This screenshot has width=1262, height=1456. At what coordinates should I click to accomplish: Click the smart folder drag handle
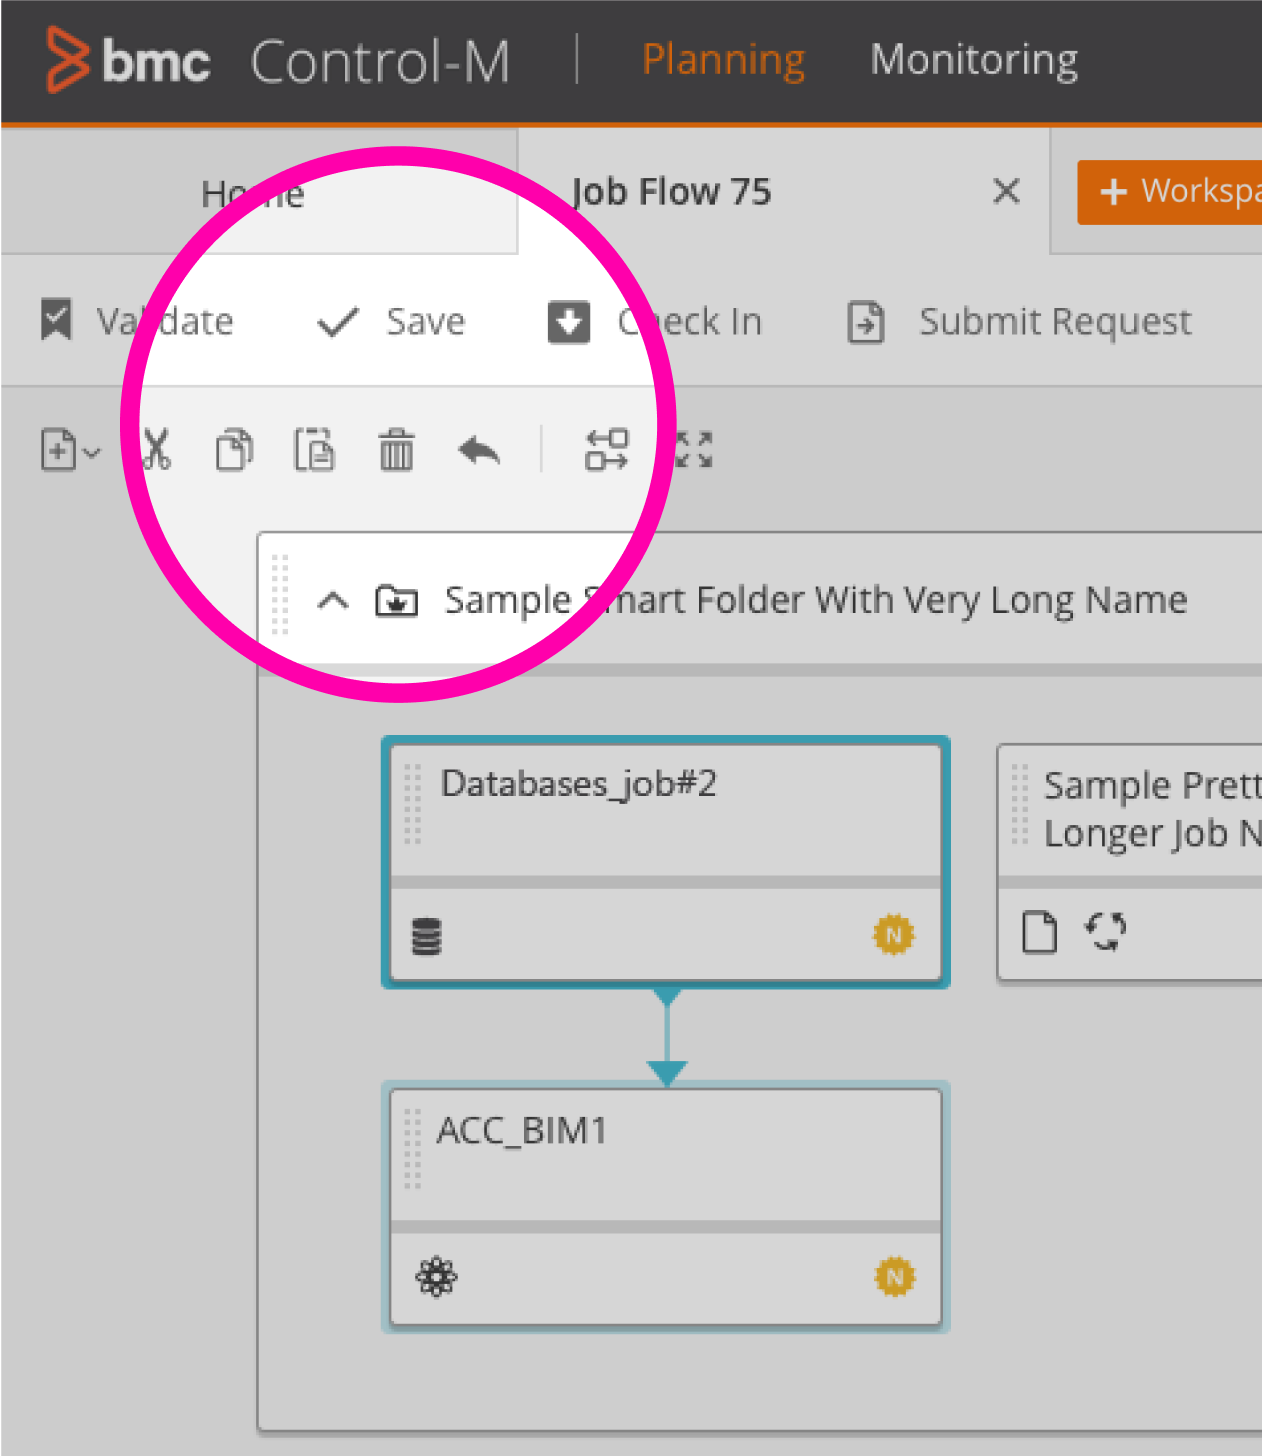point(280,594)
